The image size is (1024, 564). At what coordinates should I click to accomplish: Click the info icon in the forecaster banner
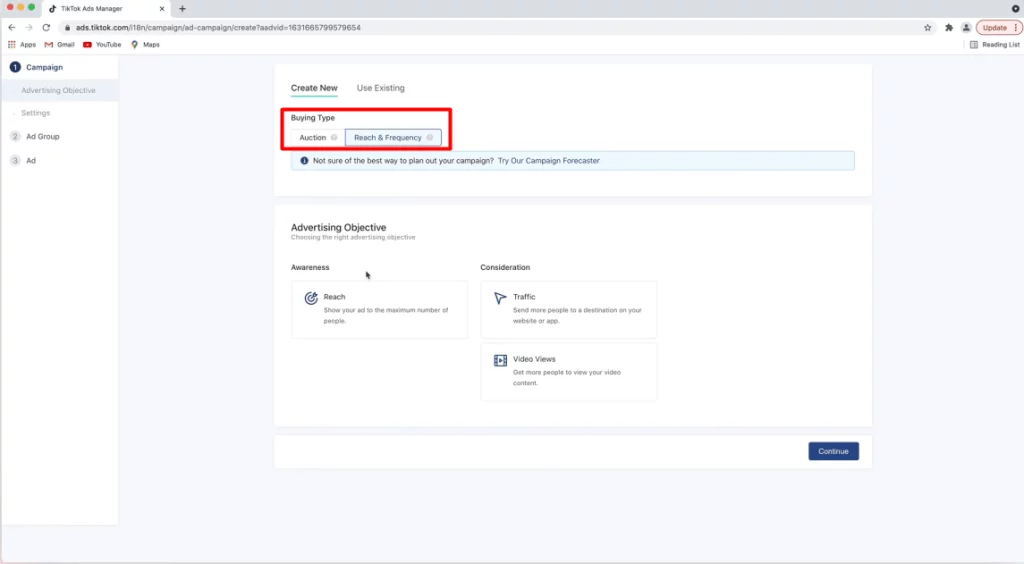pyautogui.click(x=304, y=161)
